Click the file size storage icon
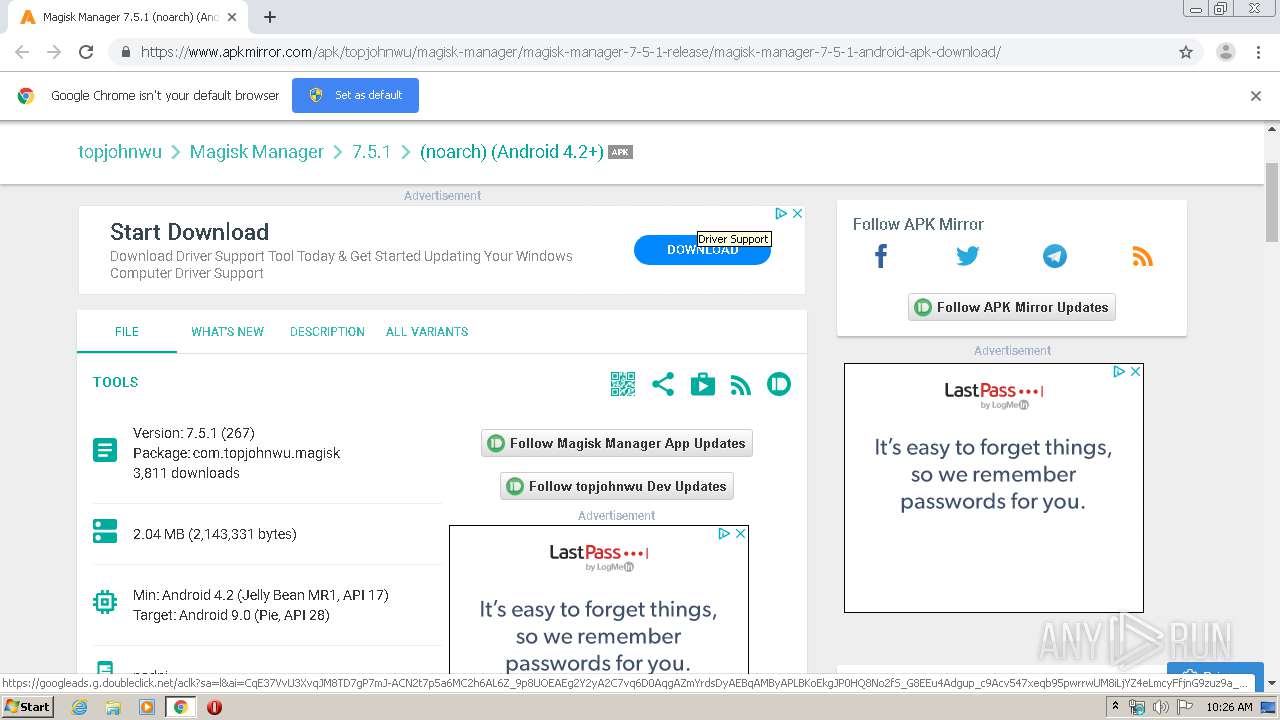Image resolution: width=1280 pixels, height=720 pixels. coord(105,531)
